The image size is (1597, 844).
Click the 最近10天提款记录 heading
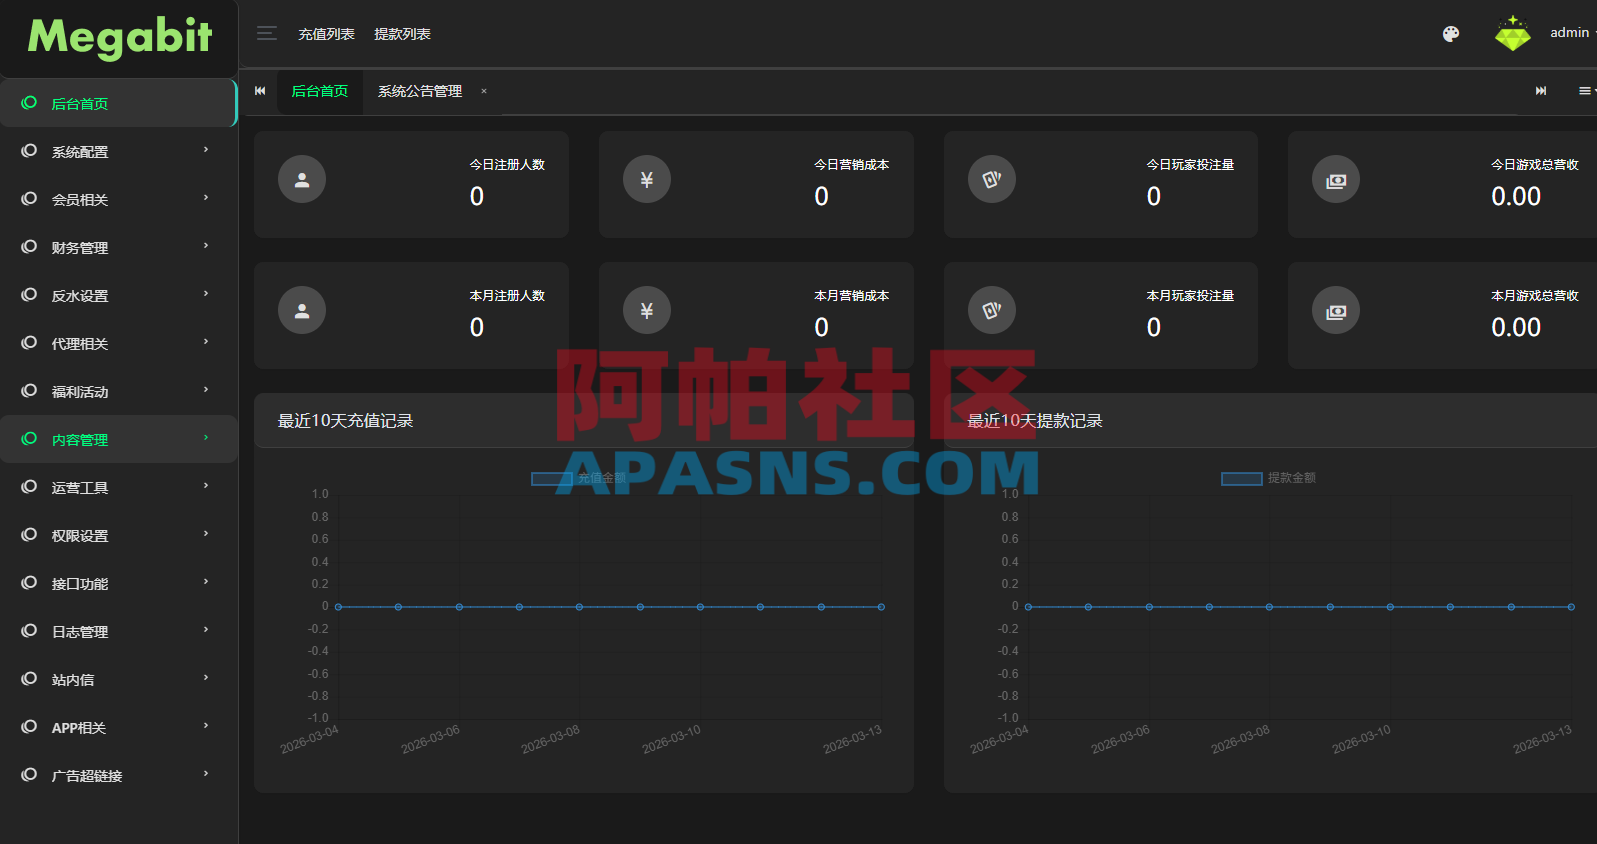pos(1035,421)
